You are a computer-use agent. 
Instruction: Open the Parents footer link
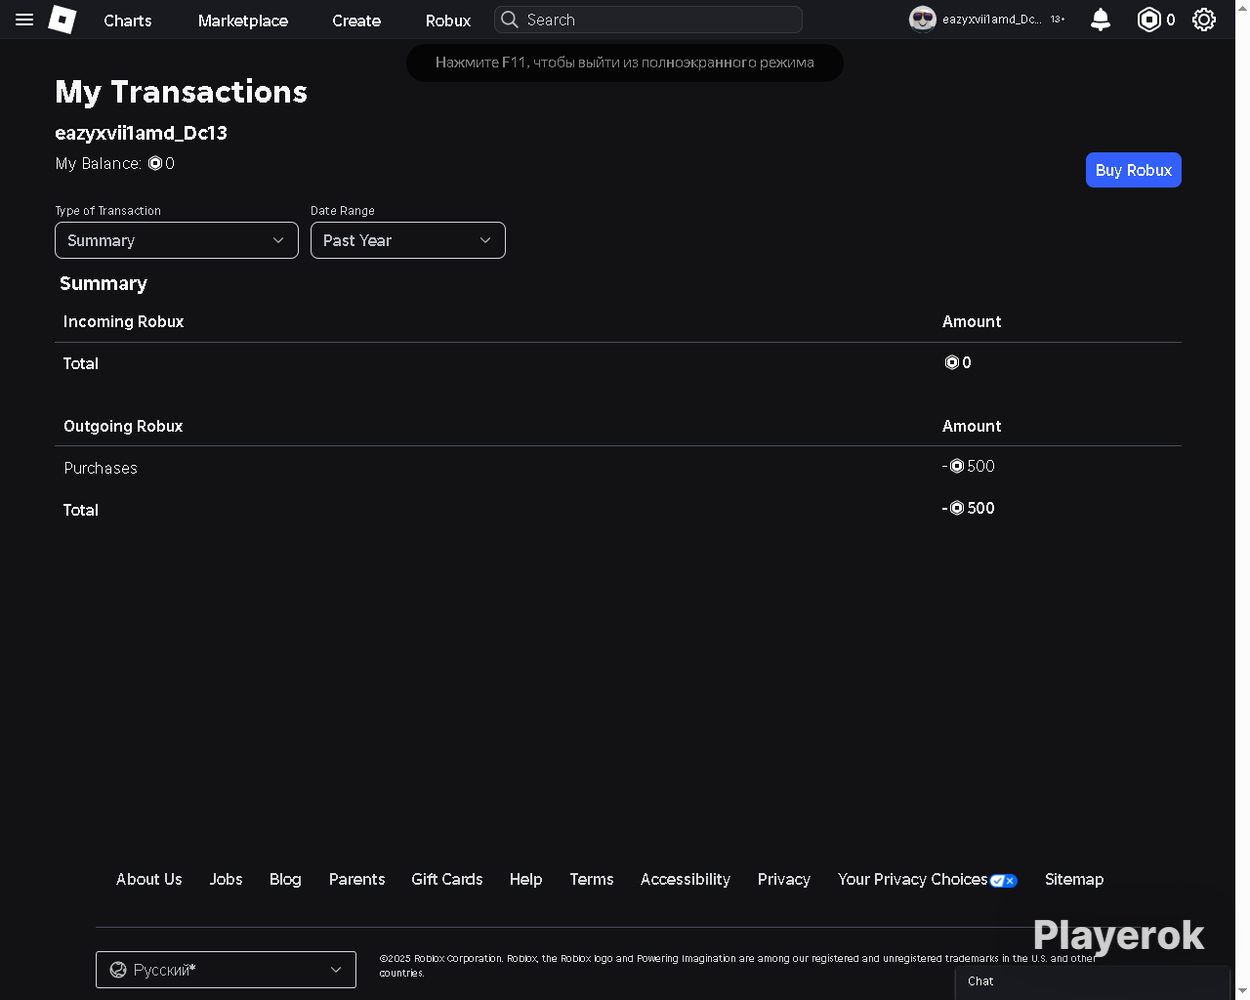click(x=357, y=880)
